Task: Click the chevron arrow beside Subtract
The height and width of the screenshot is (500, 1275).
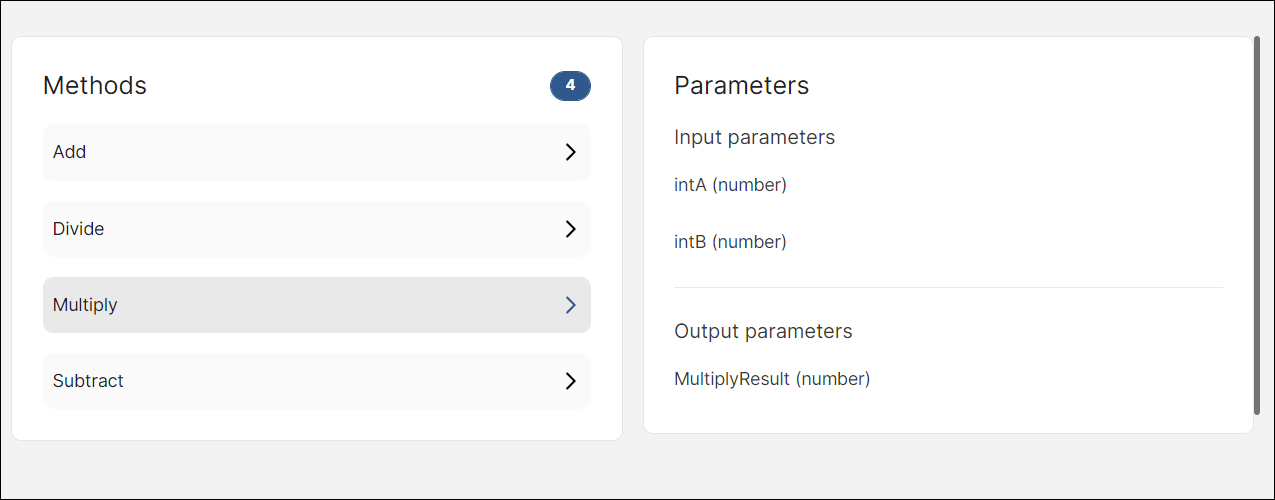Action: [570, 381]
